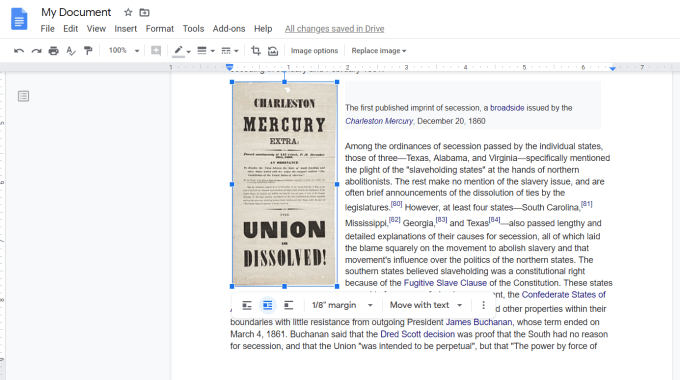Screen dimensions: 680x380
Task: Expand border dash dropdown arrow
Action: click(236, 51)
